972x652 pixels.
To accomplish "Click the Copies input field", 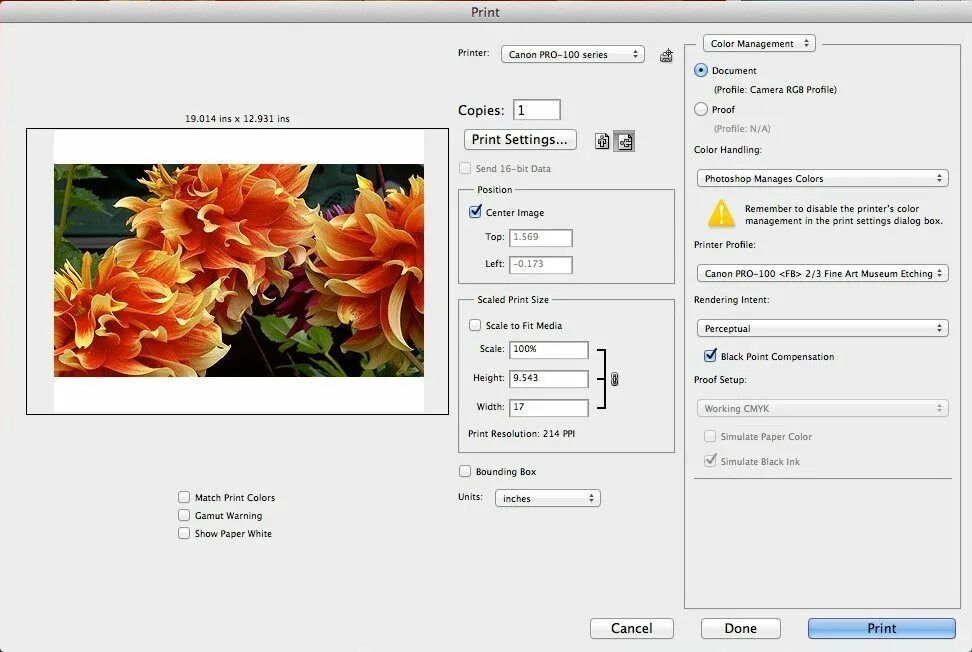I will pyautogui.click(x=537, y=110).
